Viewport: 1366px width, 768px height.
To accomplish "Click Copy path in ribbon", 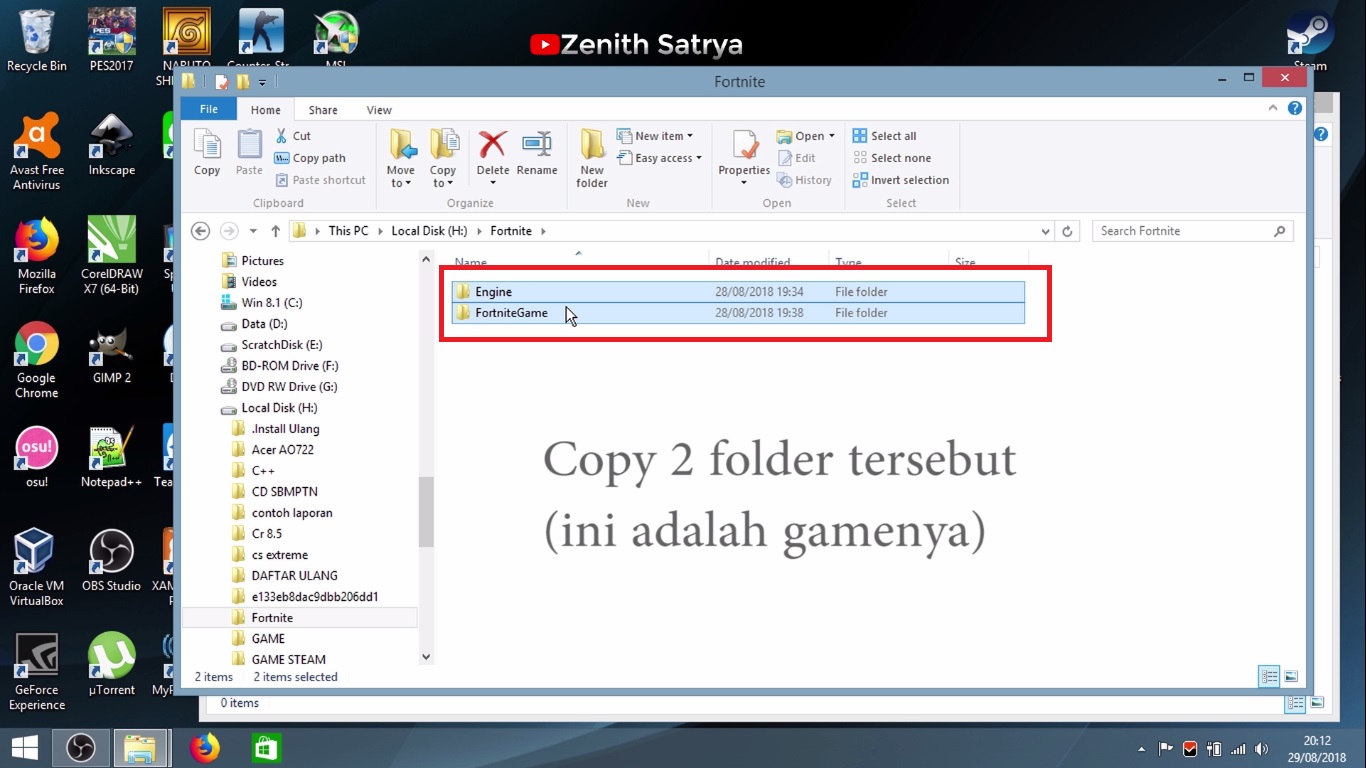I will 310,158.
